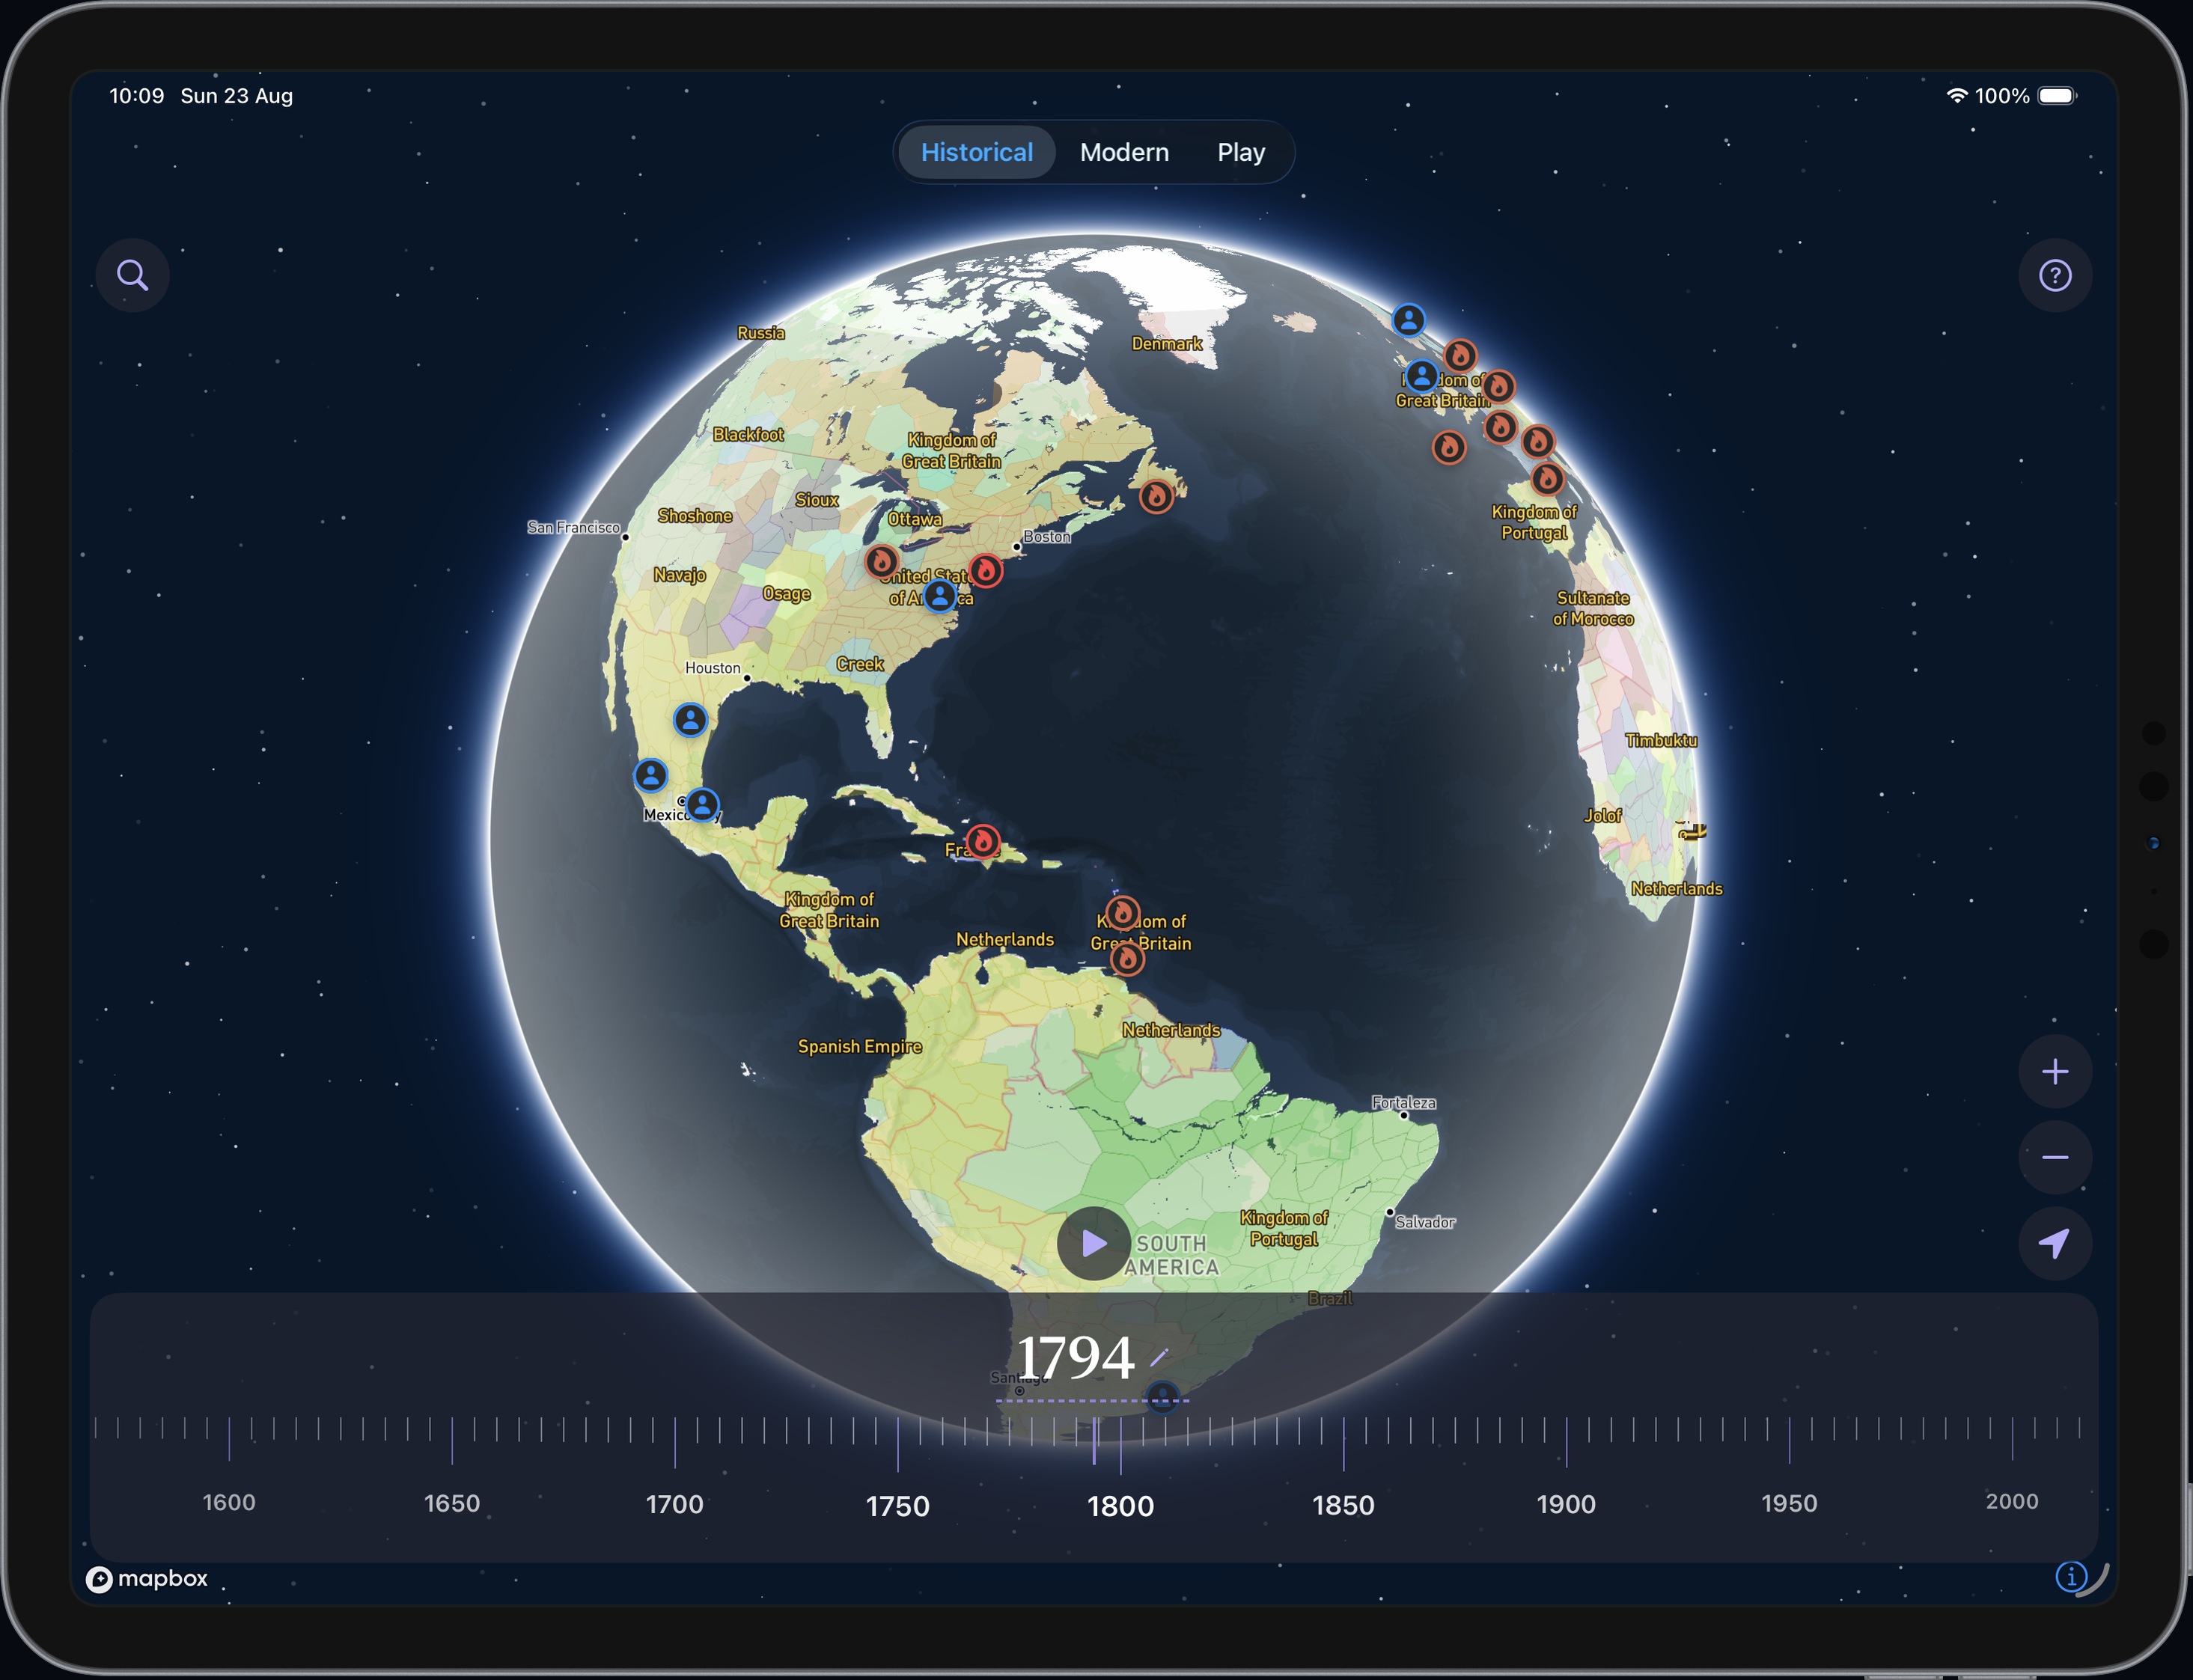Screen dimensions: 2193x1680
Task: Tap the pencil edit icon beside 1794
Action: [1159, 1357]
